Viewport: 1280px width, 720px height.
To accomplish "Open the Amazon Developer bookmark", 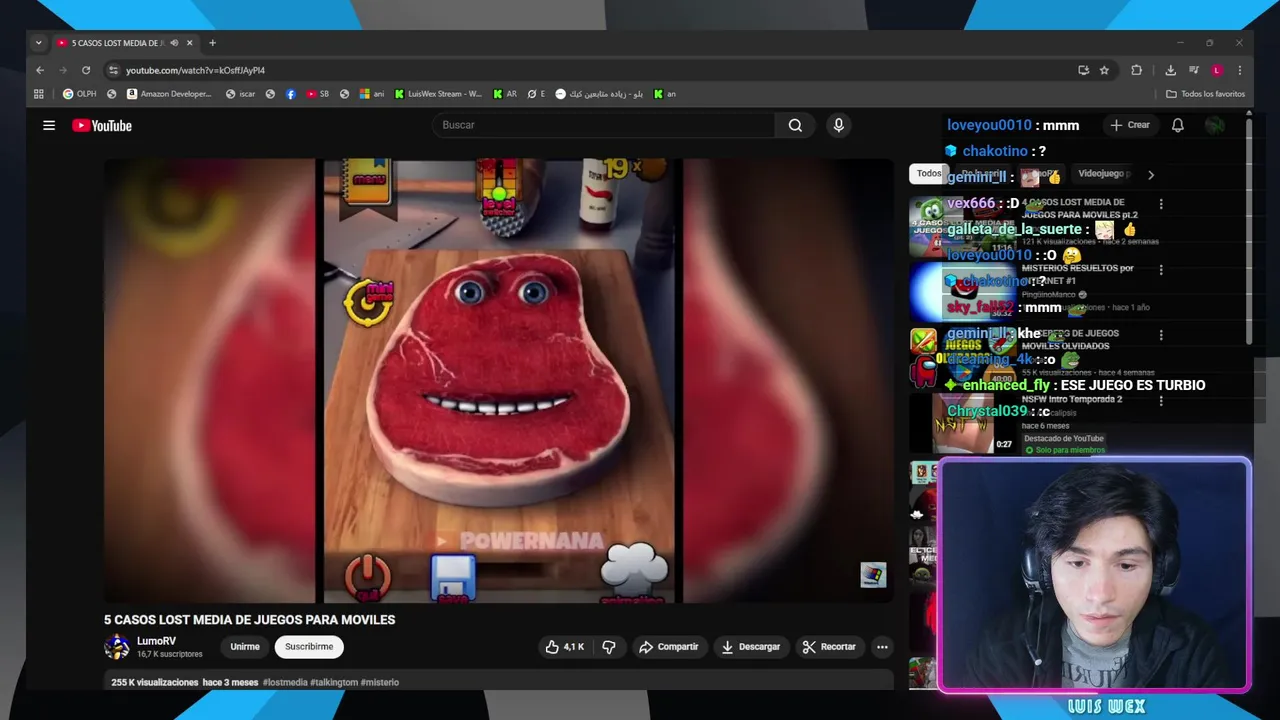I will tap(169, 94).
